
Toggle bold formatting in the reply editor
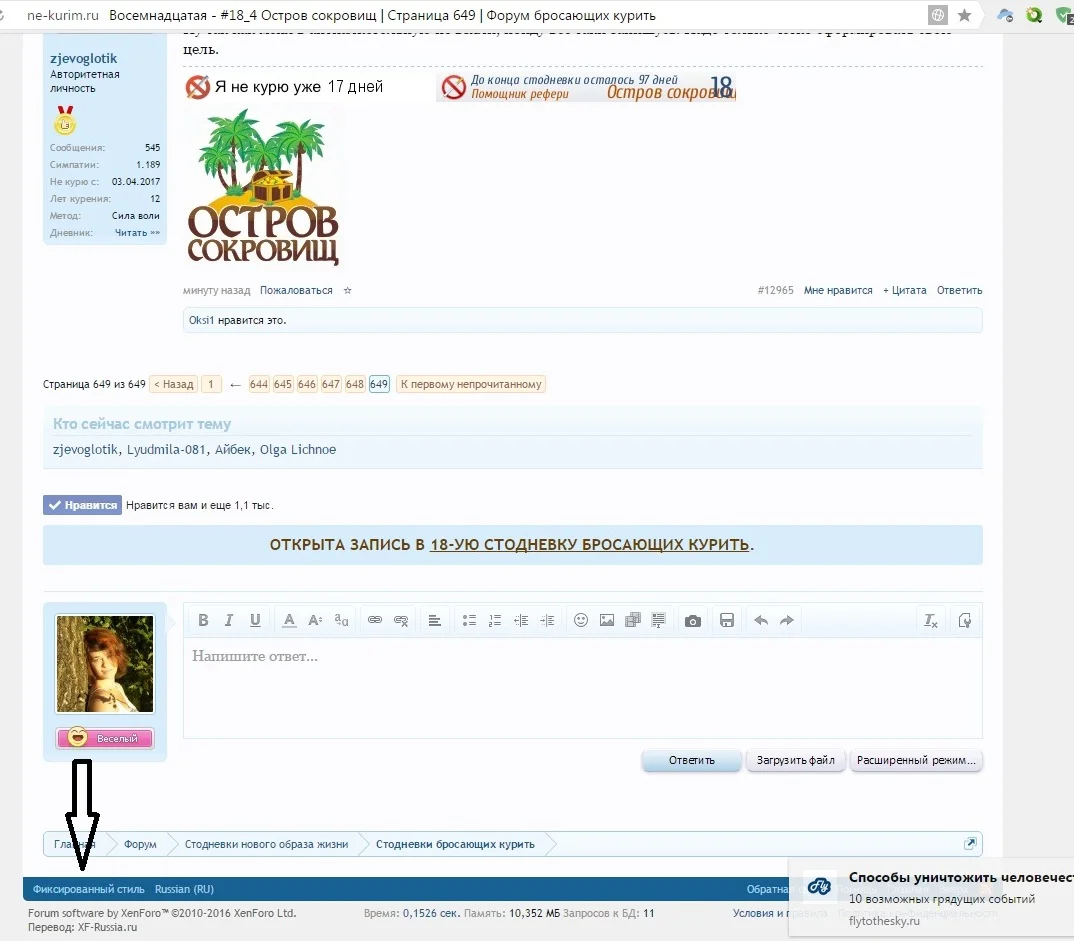(x=203, y=620)
